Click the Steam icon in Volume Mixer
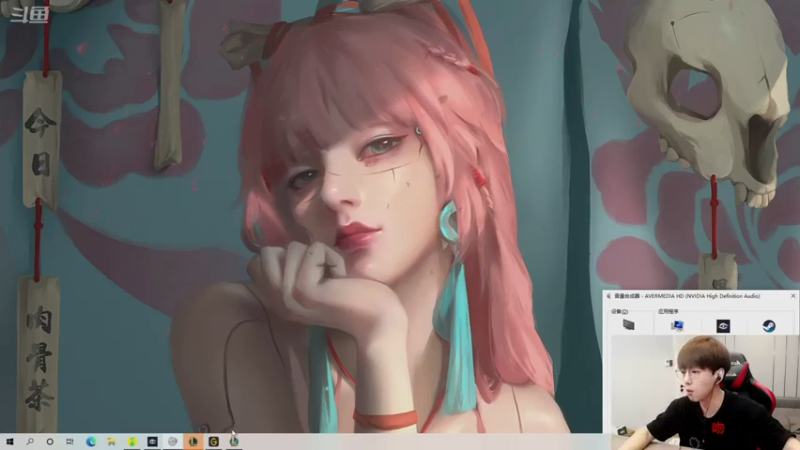Screen dimensions: 800x450 pos(769,326)
